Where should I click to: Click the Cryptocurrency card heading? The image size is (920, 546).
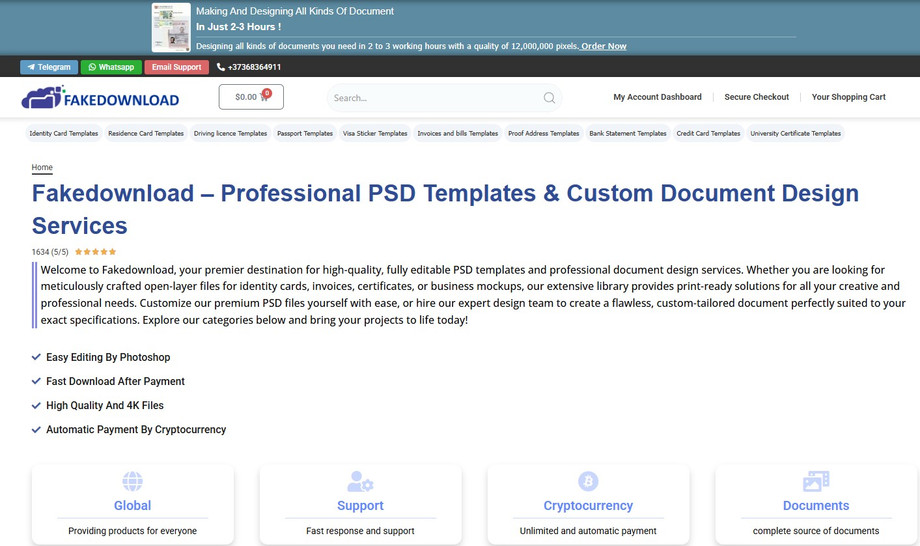click(x=588, y=506)
